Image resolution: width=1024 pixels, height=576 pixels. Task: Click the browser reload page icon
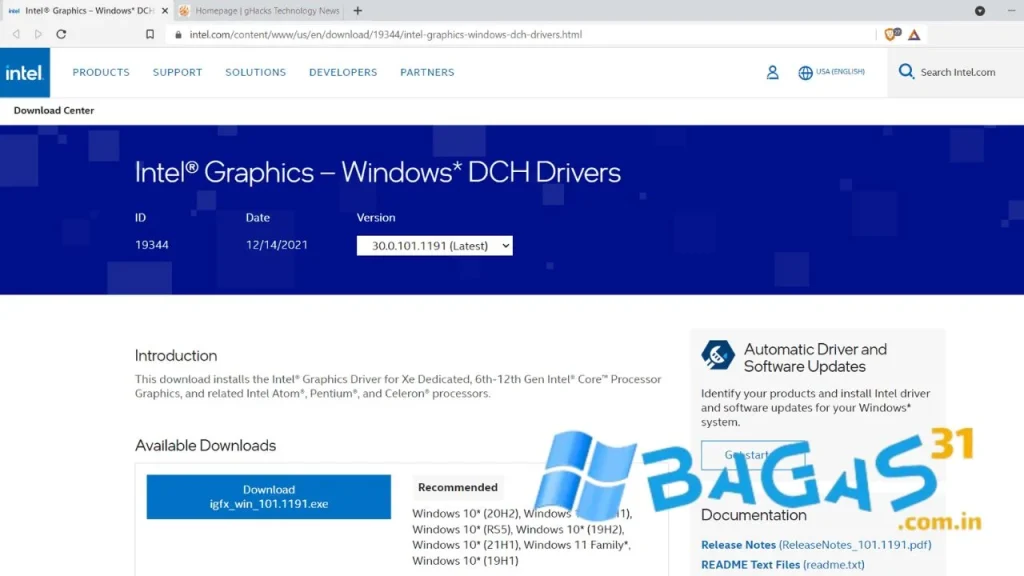[61, 34]
